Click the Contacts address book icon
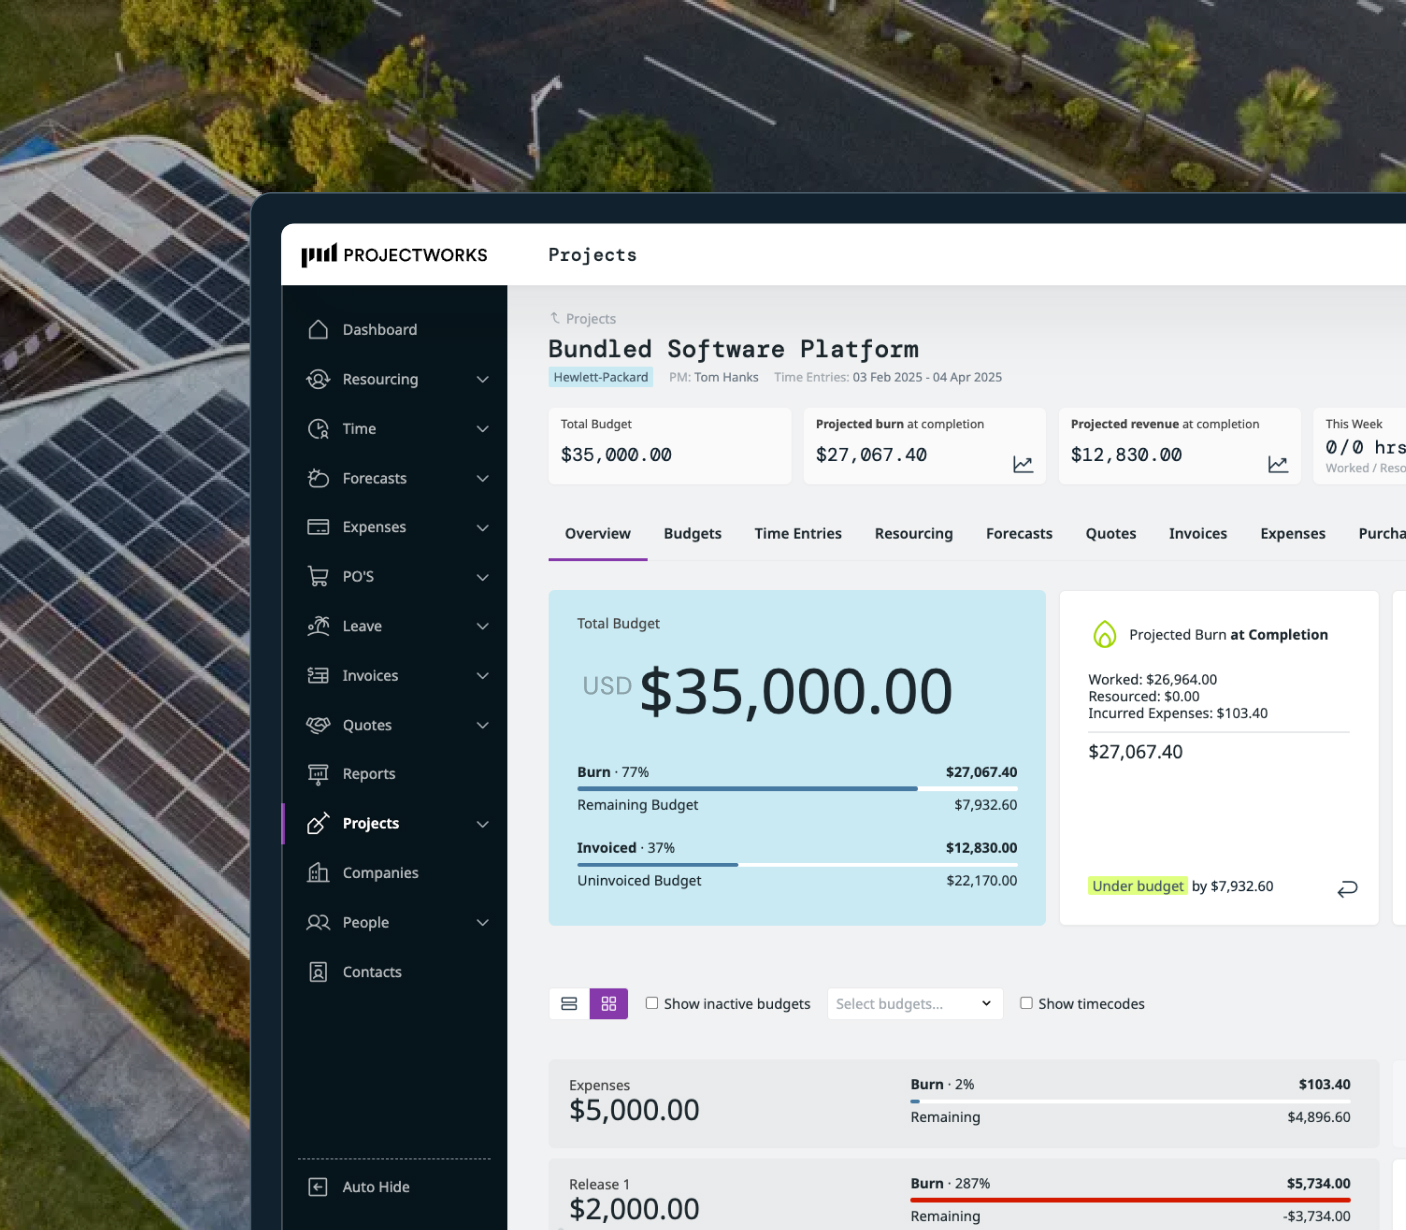 [x=318, y=972]
